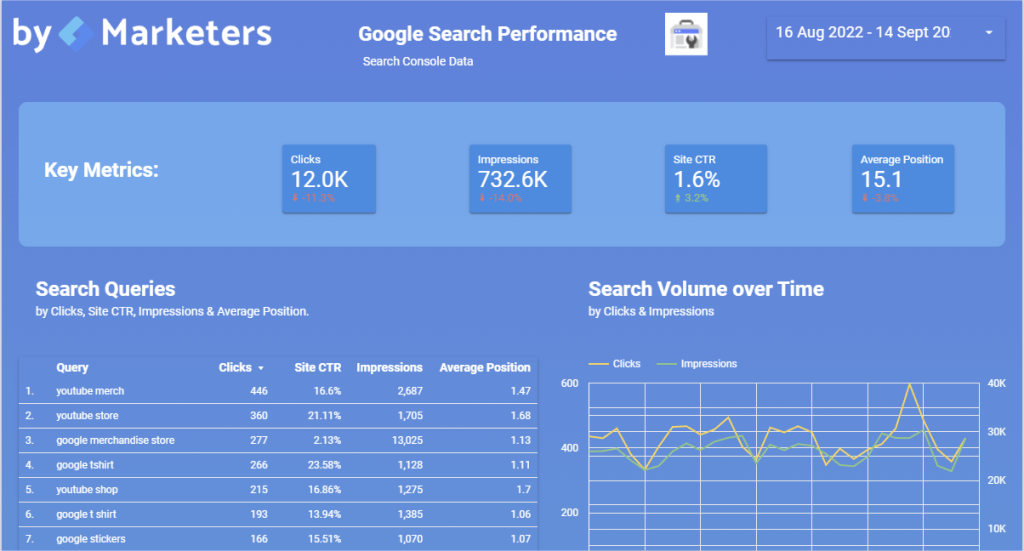Image resolution: width=1024 pixels, height=551 pixels.
Task: Click the 600 left axis label
Action: click(569, 383)
